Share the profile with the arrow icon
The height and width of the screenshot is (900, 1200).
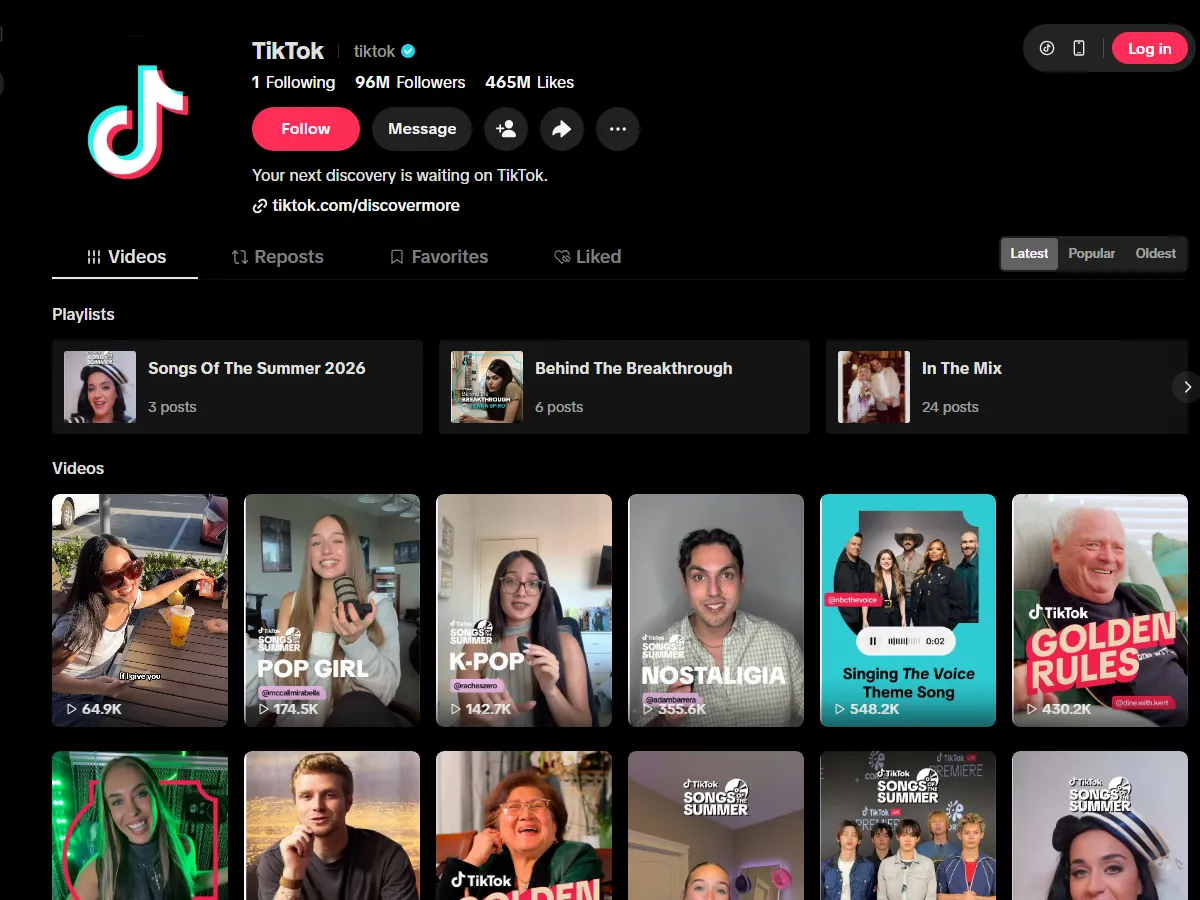coord(562,129)
